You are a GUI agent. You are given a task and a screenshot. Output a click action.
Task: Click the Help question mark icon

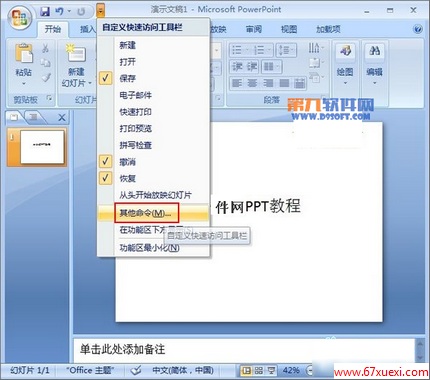[418, 29]
